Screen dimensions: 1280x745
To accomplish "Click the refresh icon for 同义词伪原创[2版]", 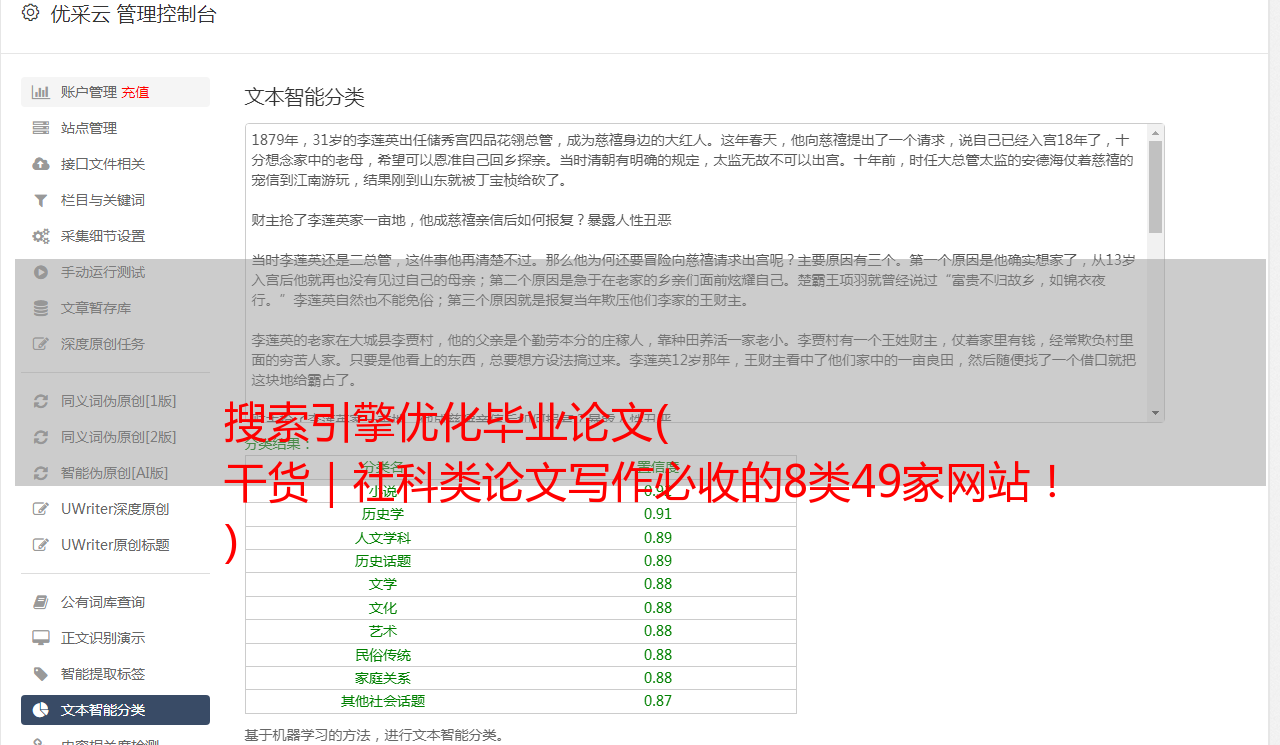I will tap(41, 437).
